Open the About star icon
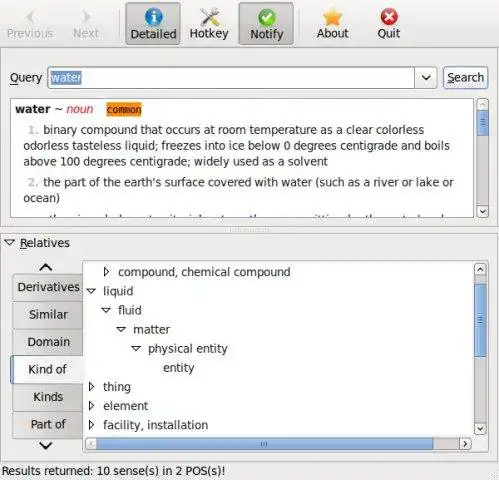The height and width of the screenshot is (480, 499). click(x=332, y=17)
